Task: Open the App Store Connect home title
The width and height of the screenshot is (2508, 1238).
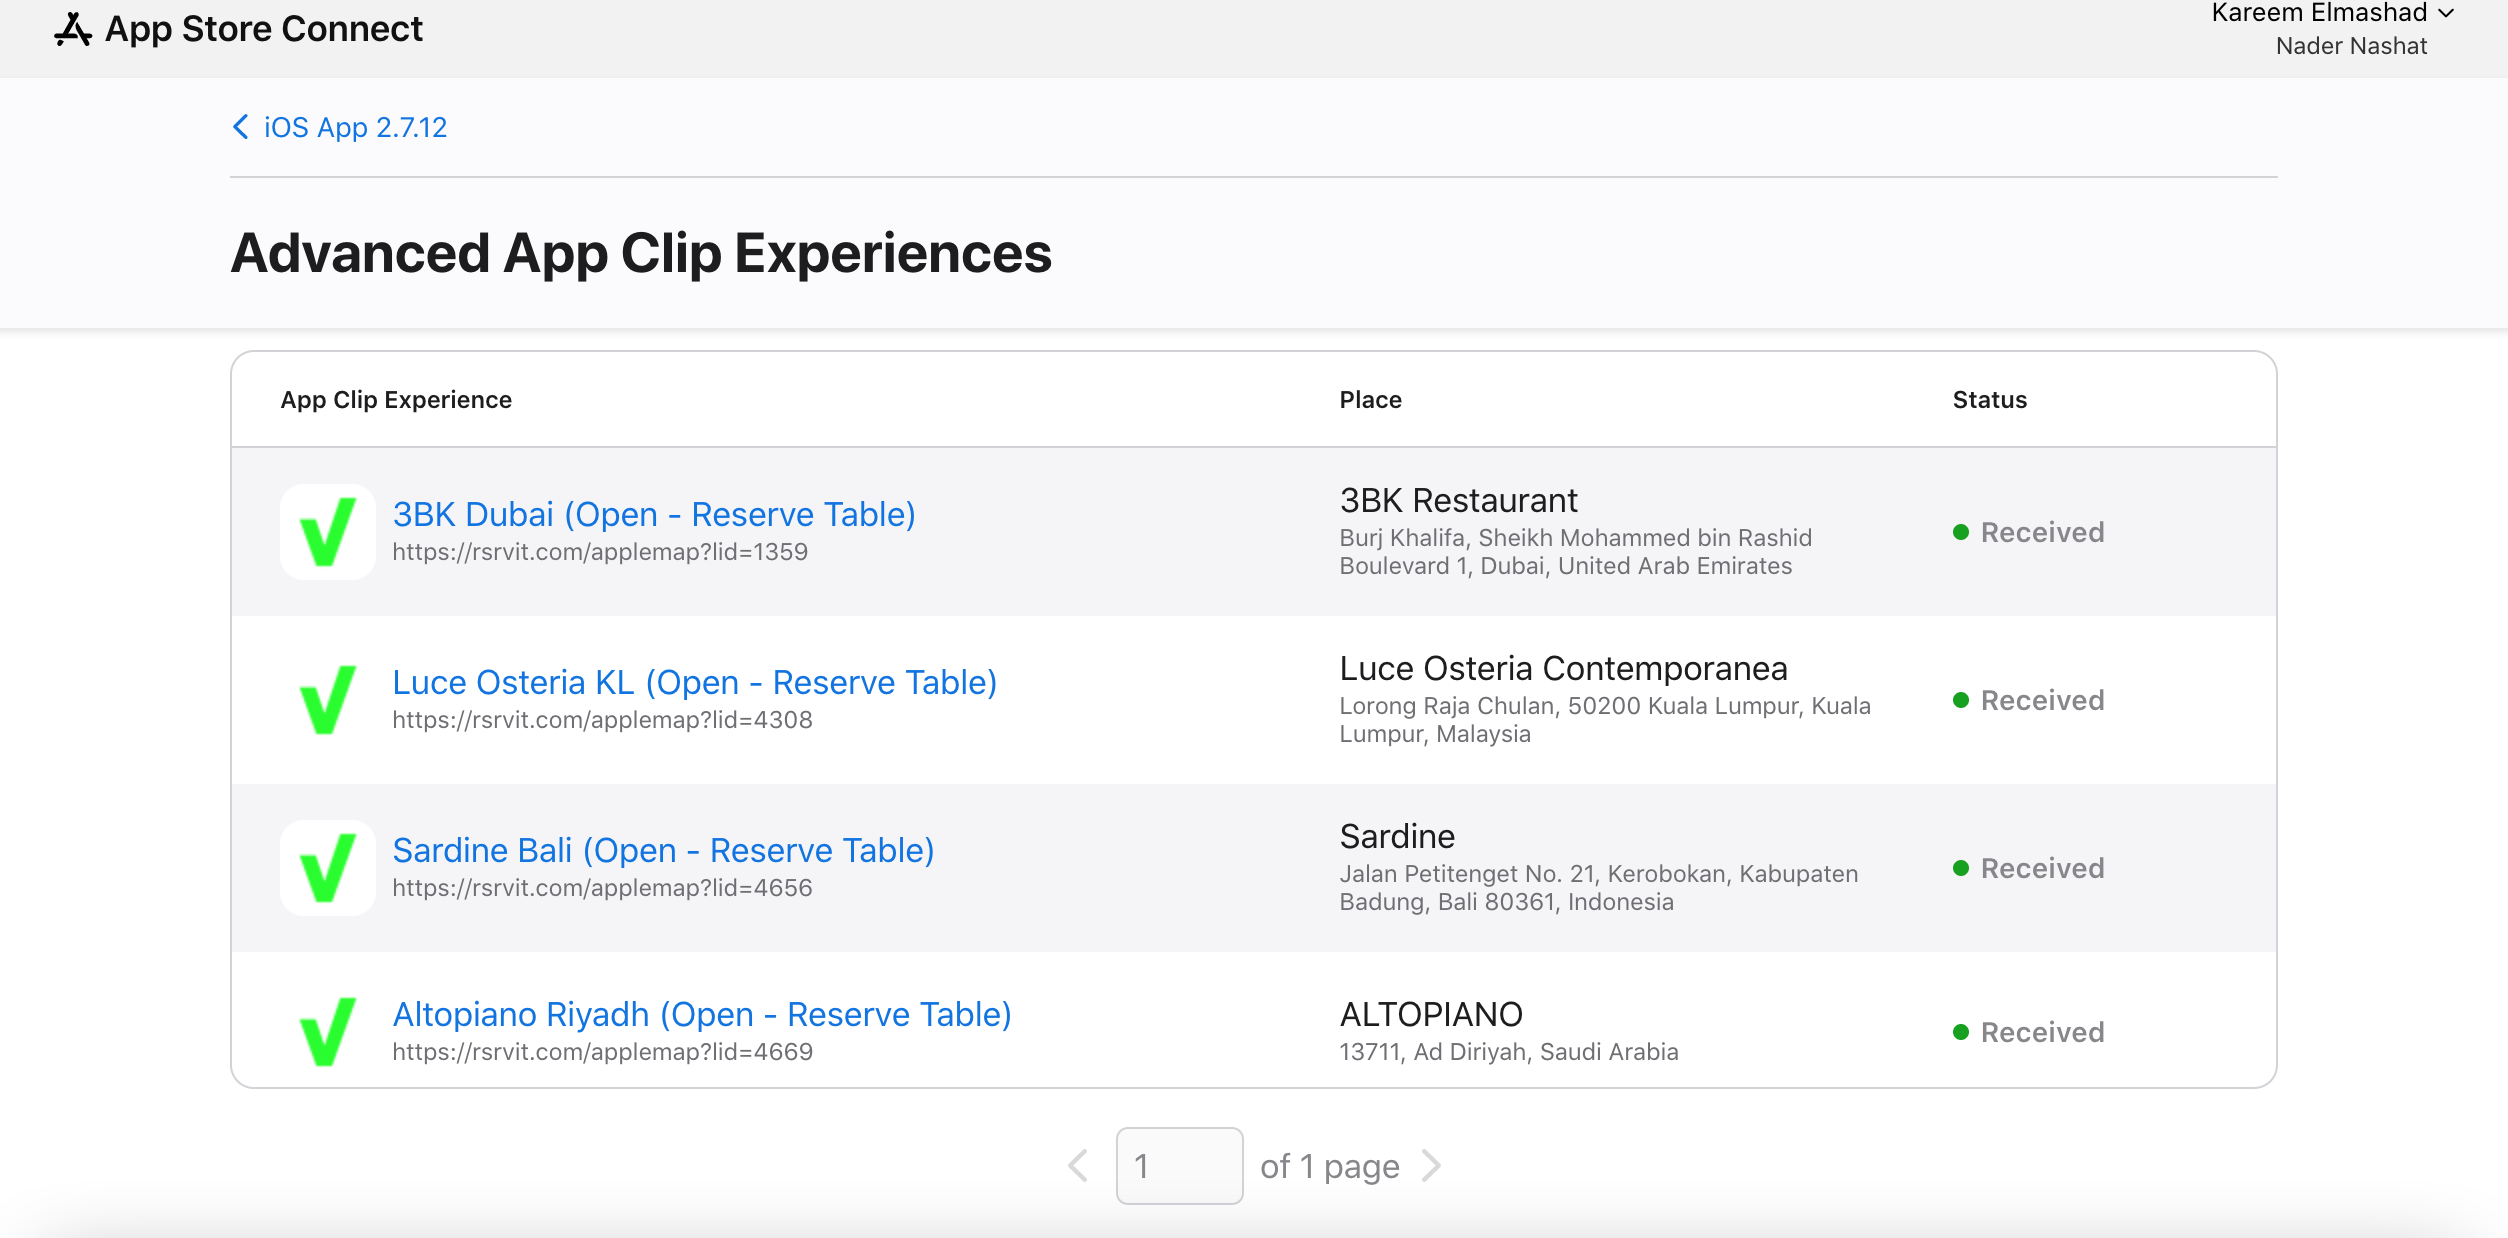Action: click(x=264, y=29)
